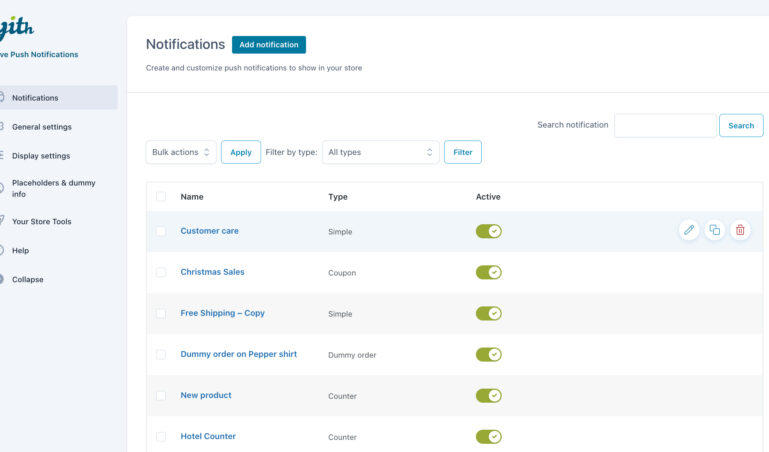
Task: Open Display settings in sidebar
Action: [x=41, y=156]
